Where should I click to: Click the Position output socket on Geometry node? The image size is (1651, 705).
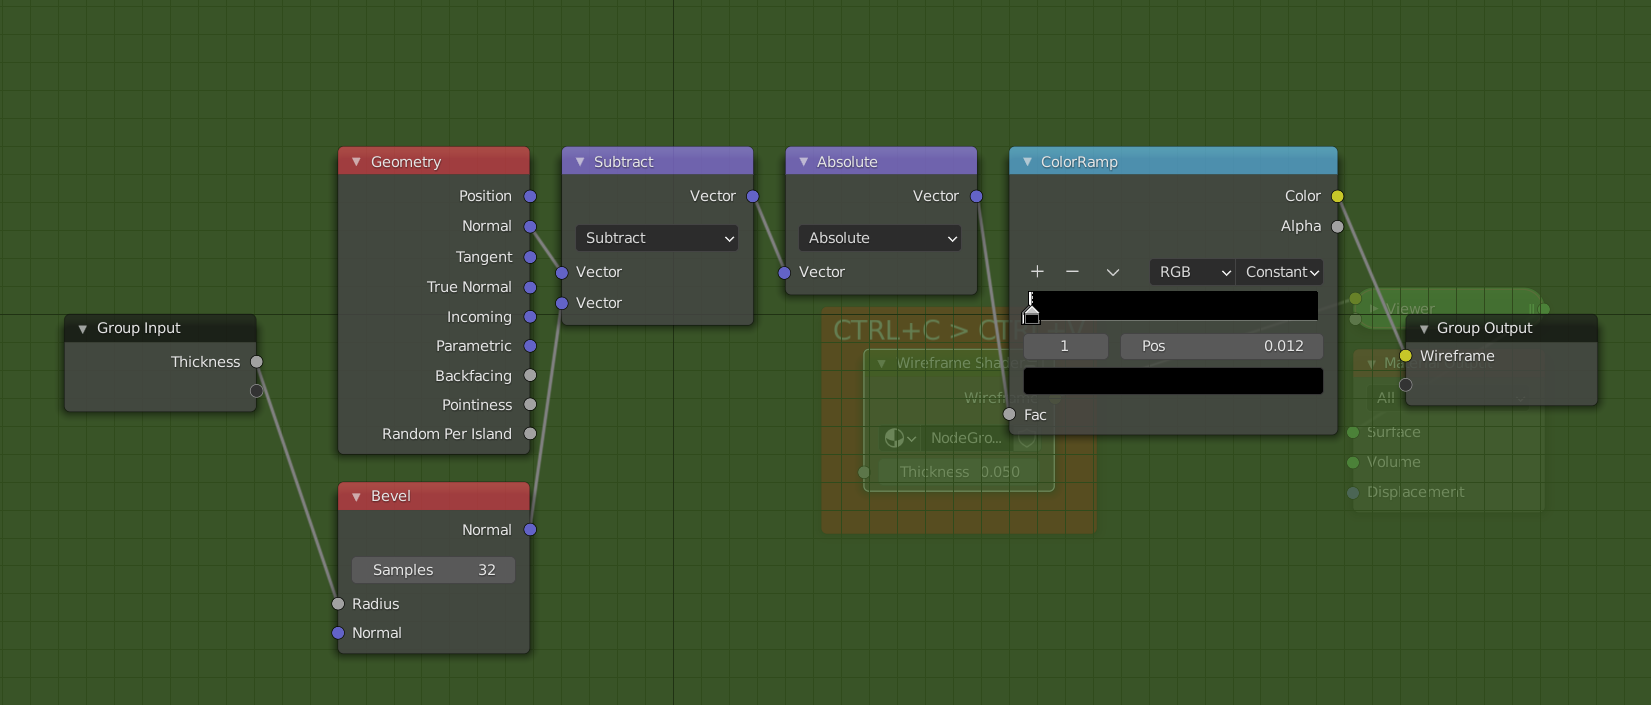(530, 196)
